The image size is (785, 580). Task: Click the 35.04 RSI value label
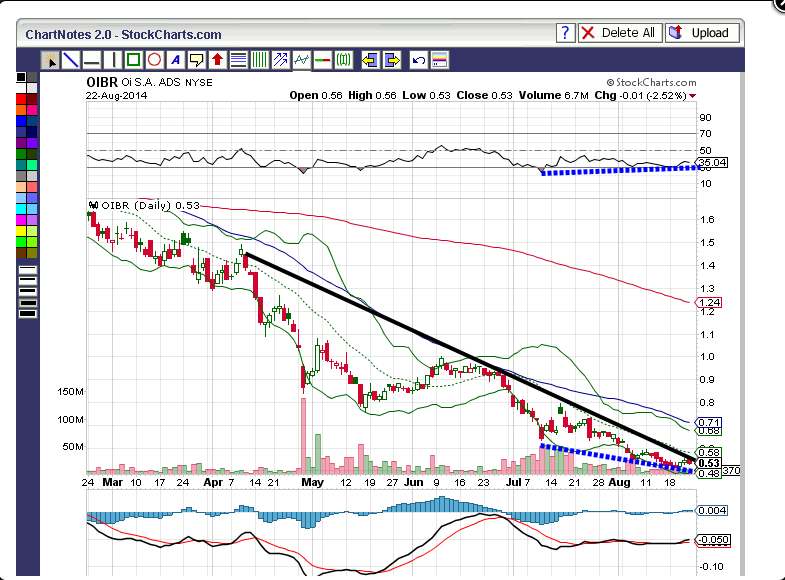pos(713,163)
